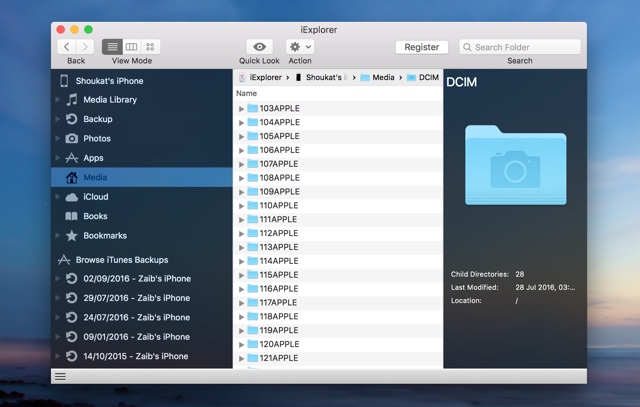Click iExplorer breadcrumb in path bar
The width and height of the screenshot is (640, 407).
tap(260, 77)
